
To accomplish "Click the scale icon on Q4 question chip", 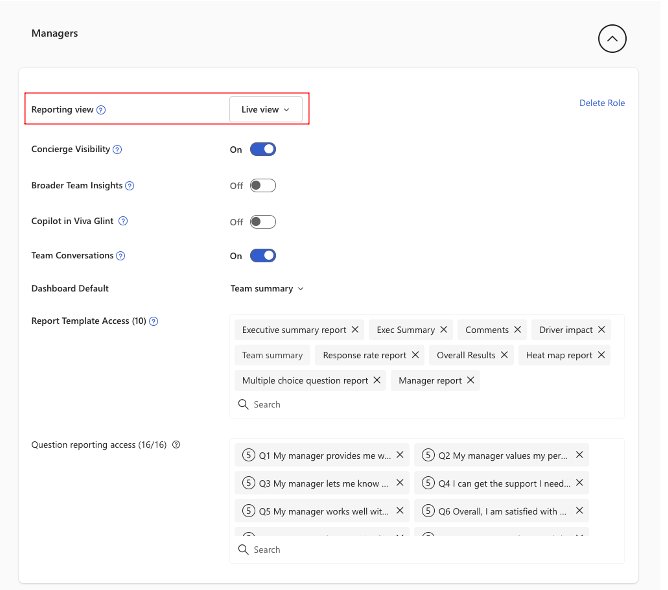I will (428, 483).
